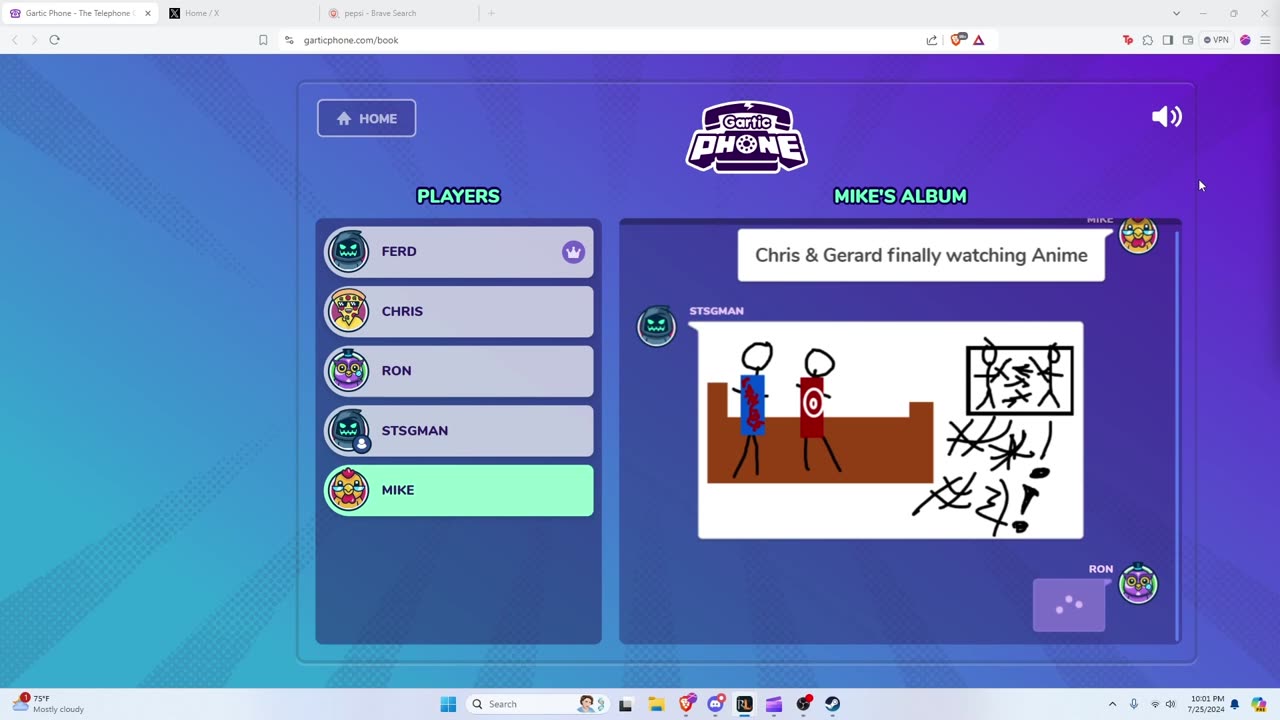1280x720 pixels.
Task: Click CHRIS's pizza avatar icon
Action: pyautogui.click(x=348, y=311)
